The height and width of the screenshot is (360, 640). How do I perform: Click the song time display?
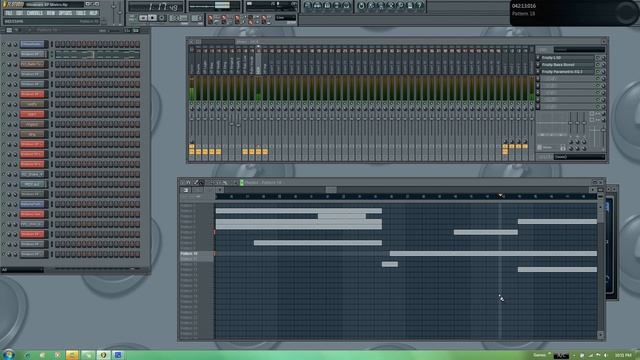point(155,7)
